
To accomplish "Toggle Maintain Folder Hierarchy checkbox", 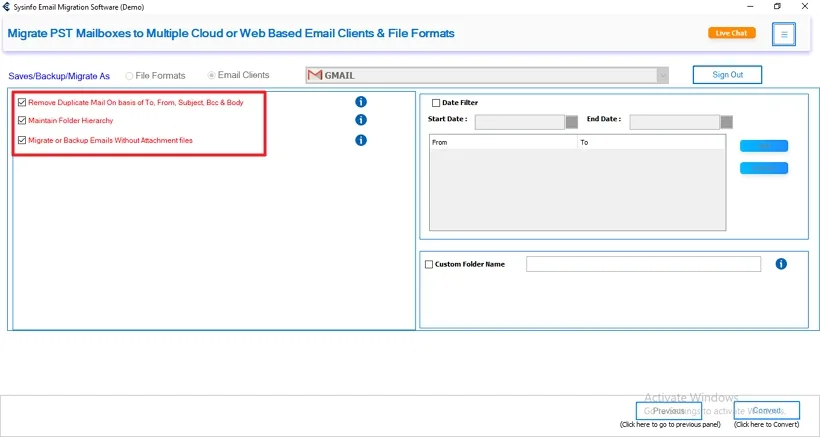I will click(x=22, y=120).
